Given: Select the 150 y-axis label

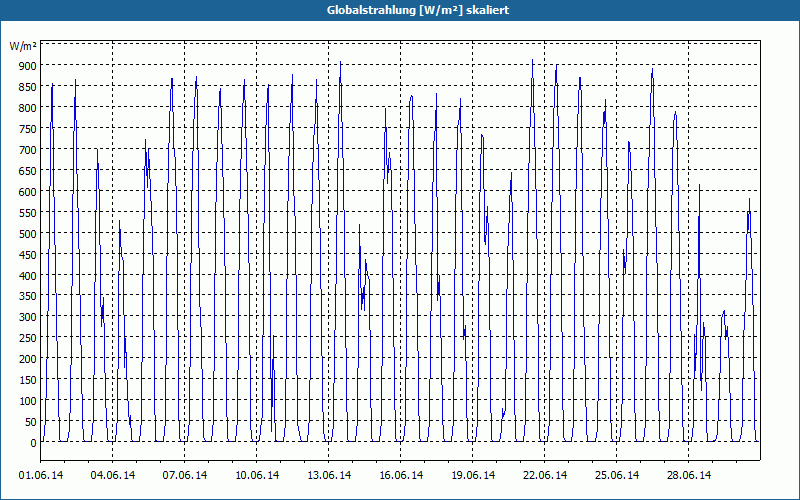Looking at the screenshot, I should [28, 380].
